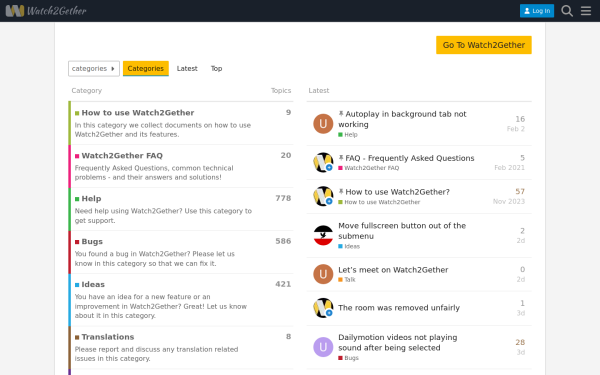The image size is (600, 375).
Task: Expand the categories dropdown selector
Action: point(94,68)
